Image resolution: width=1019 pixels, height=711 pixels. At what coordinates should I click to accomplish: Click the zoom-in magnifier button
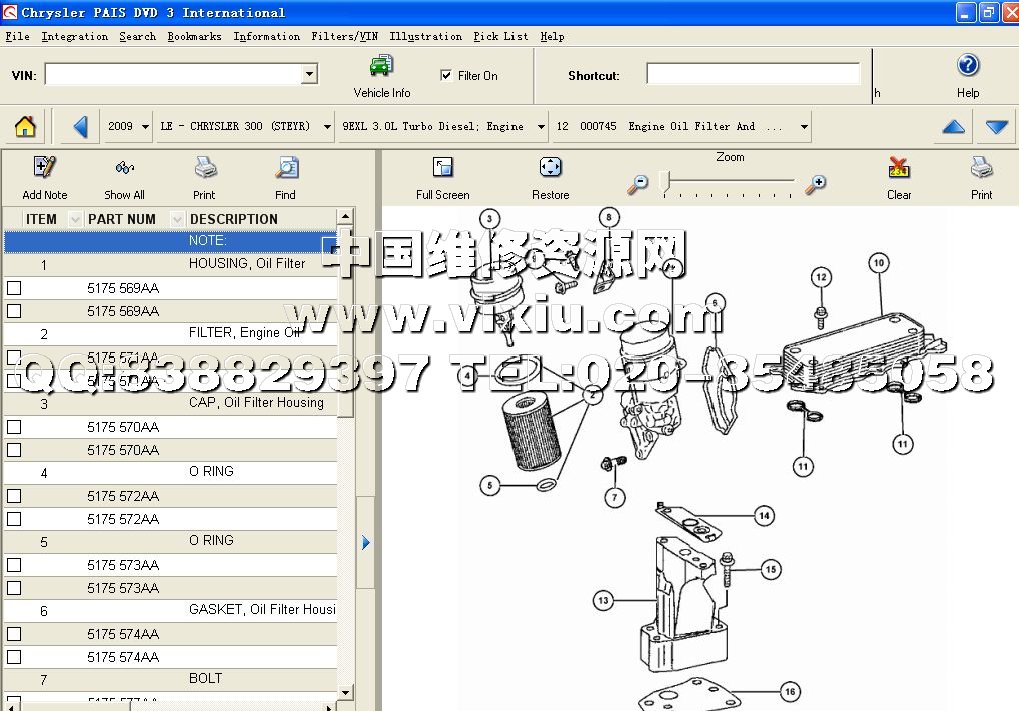816,183
